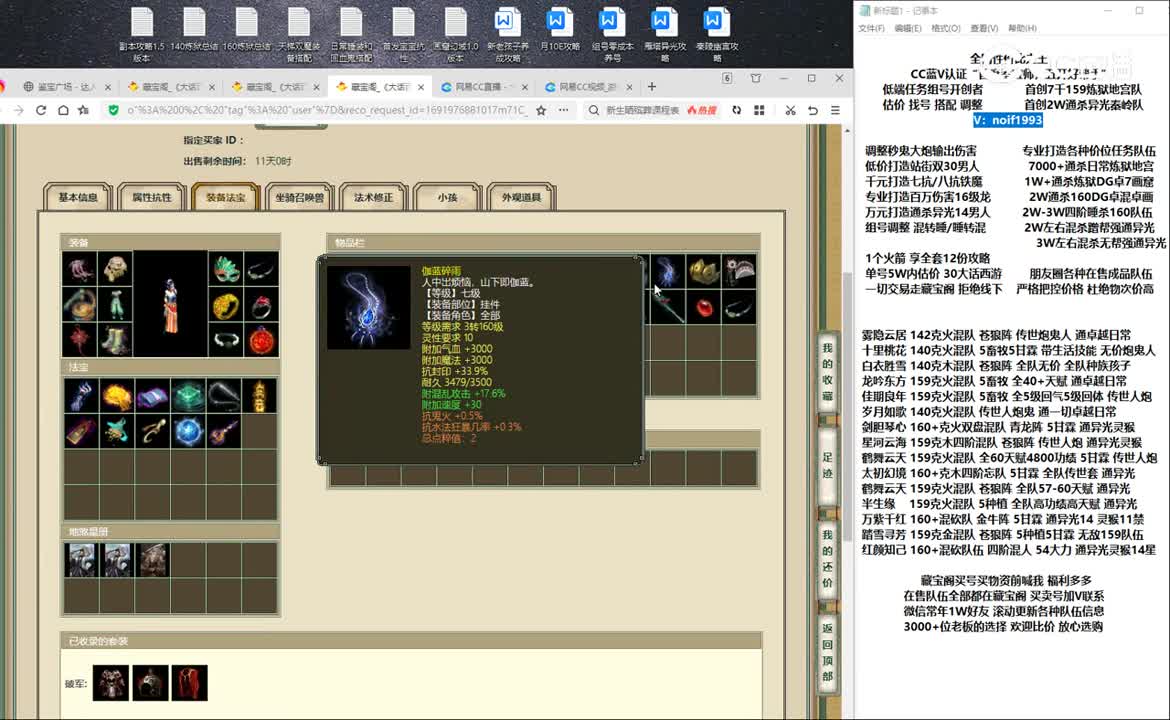Image resolution: width=1170 pixels, height=720 pixels.
Task: Open the browser hamburger menu
Action: point(835,110)
